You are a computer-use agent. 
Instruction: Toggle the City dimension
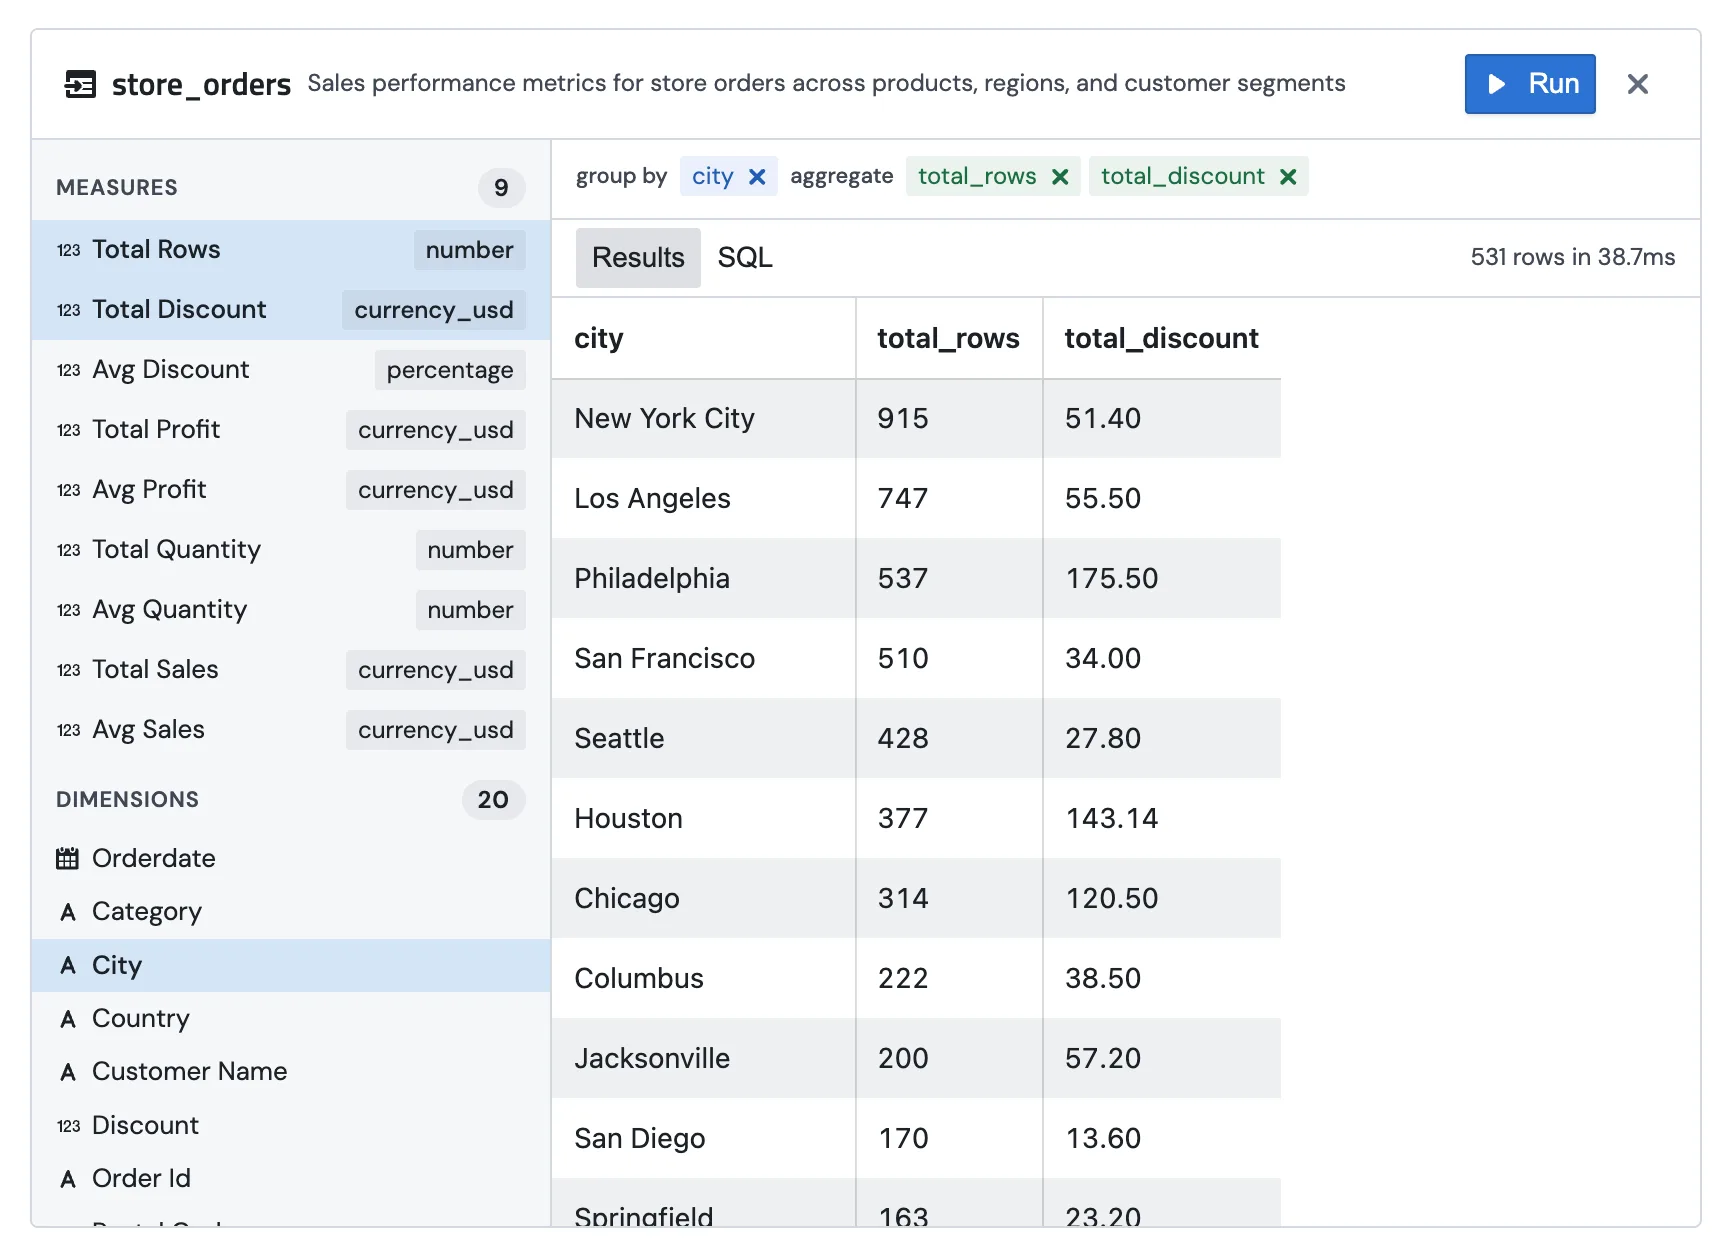click(291, 965)
